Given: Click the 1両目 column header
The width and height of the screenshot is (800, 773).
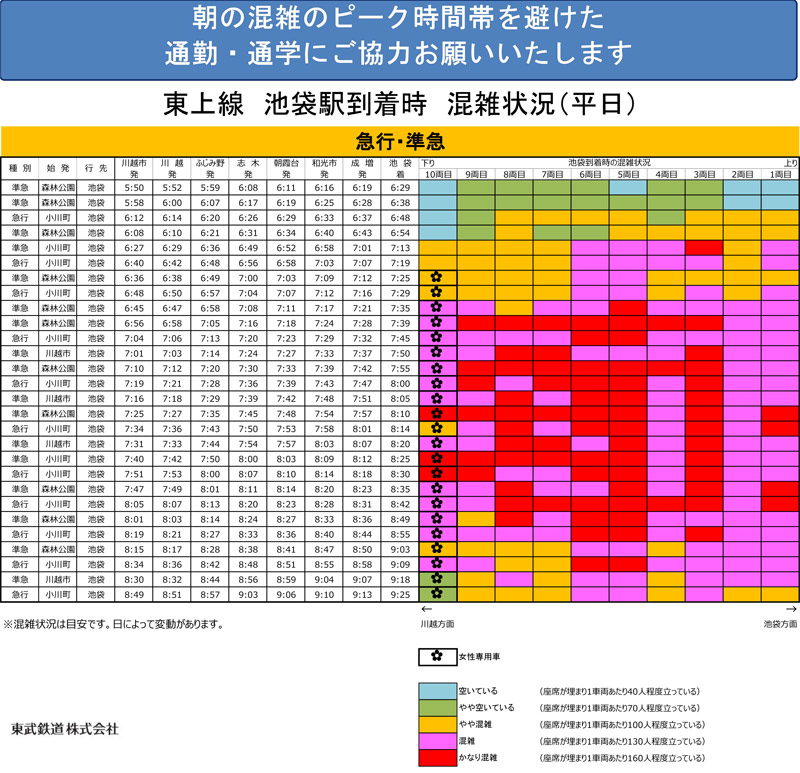Looking at the screenshot, I should 780,173.
